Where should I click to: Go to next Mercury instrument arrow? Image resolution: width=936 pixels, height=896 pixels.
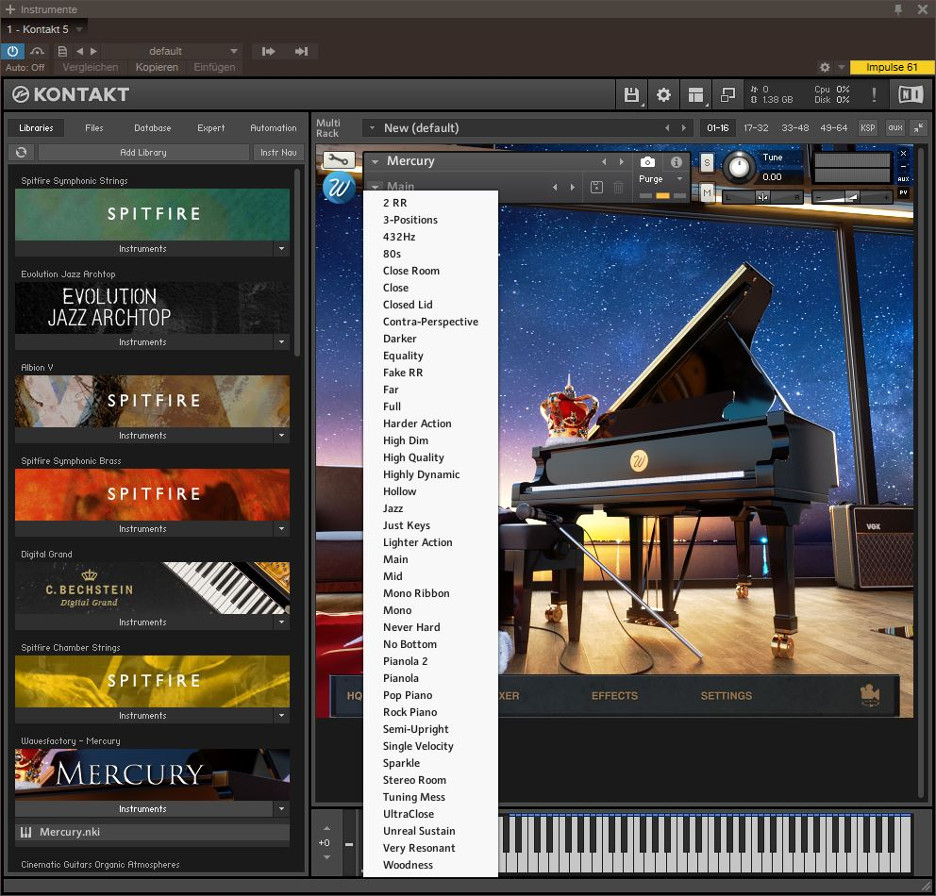(x=621, y=162)
